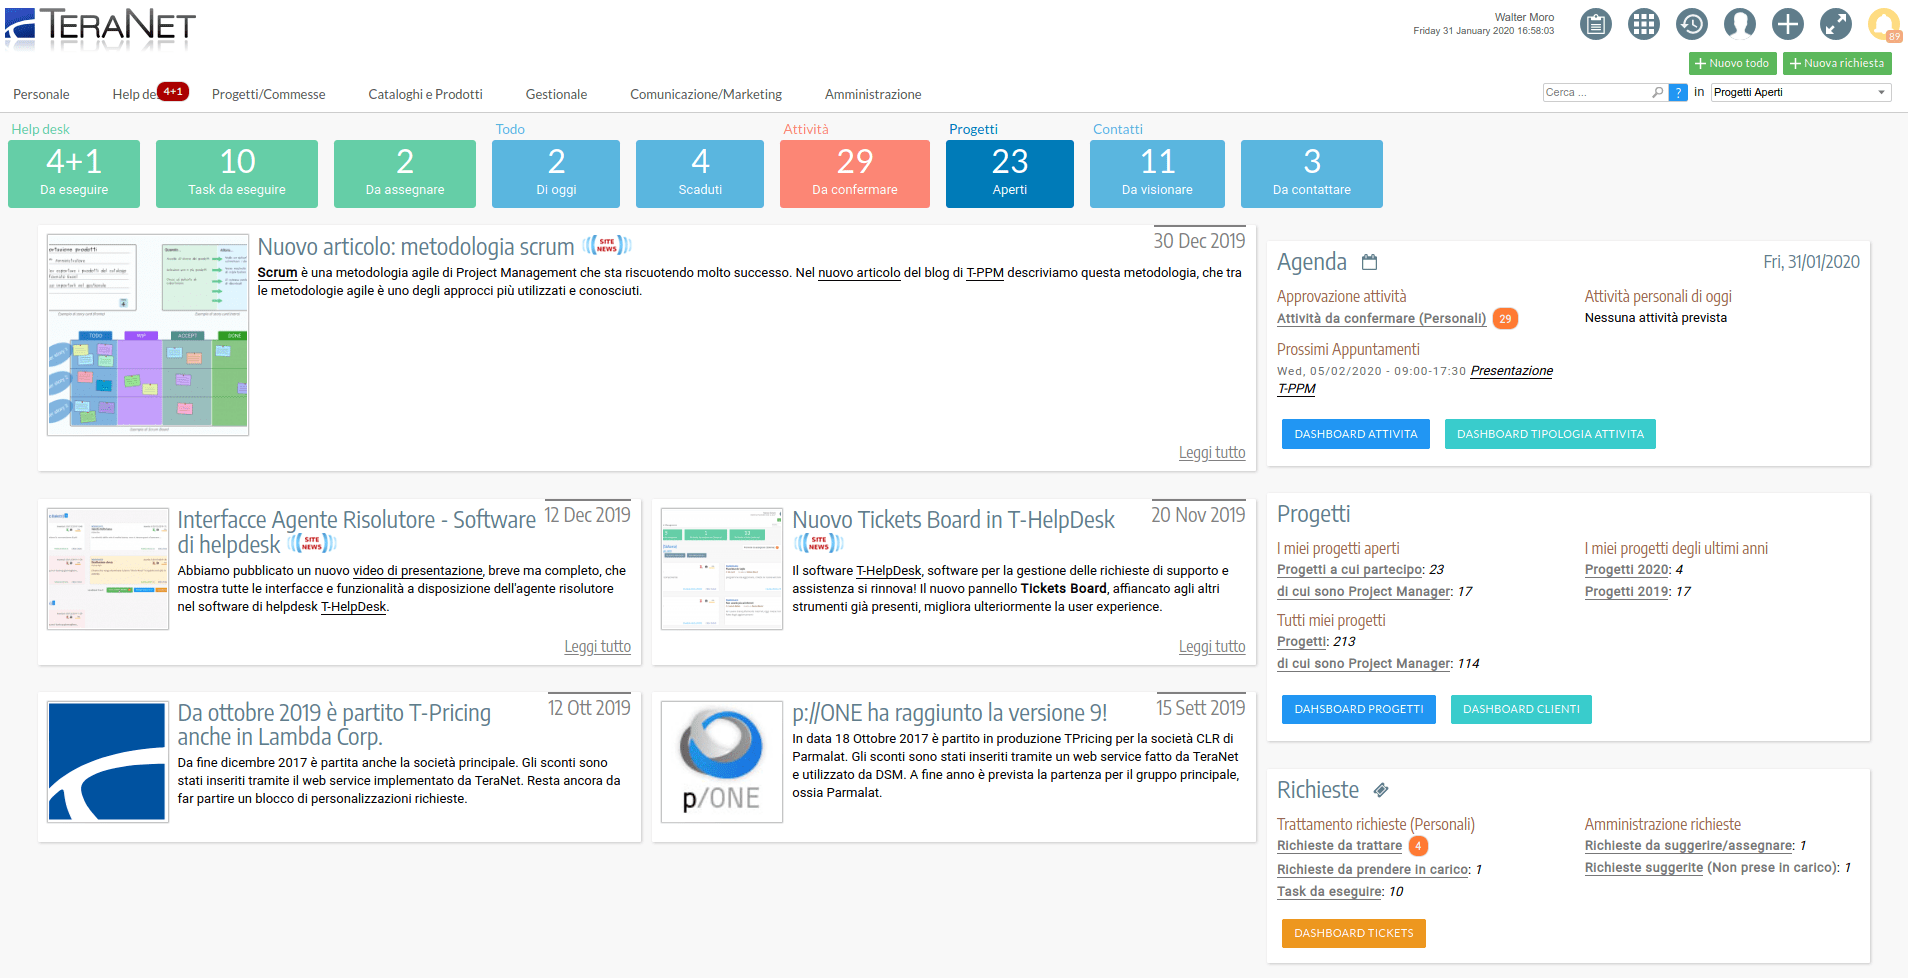Image resolution: width=1908 pixels, height=978 pixels.
Task: Open the Progetti 2019 link
Action: 1627,592
